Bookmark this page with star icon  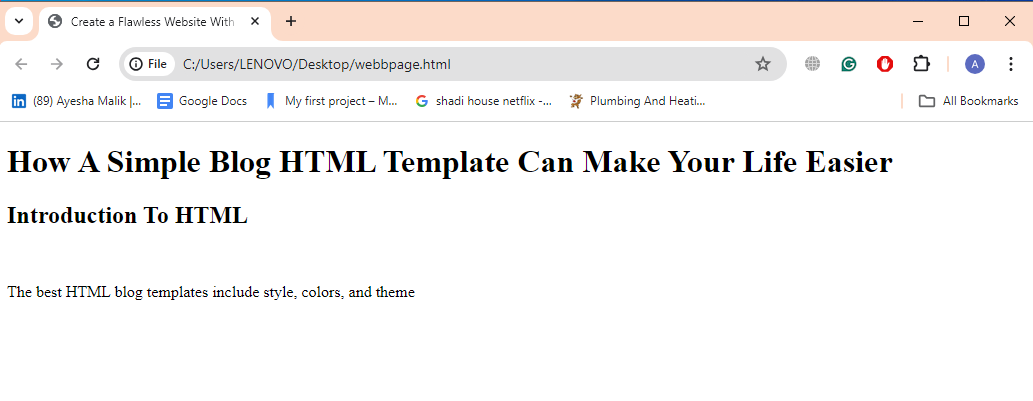[762, 64]
